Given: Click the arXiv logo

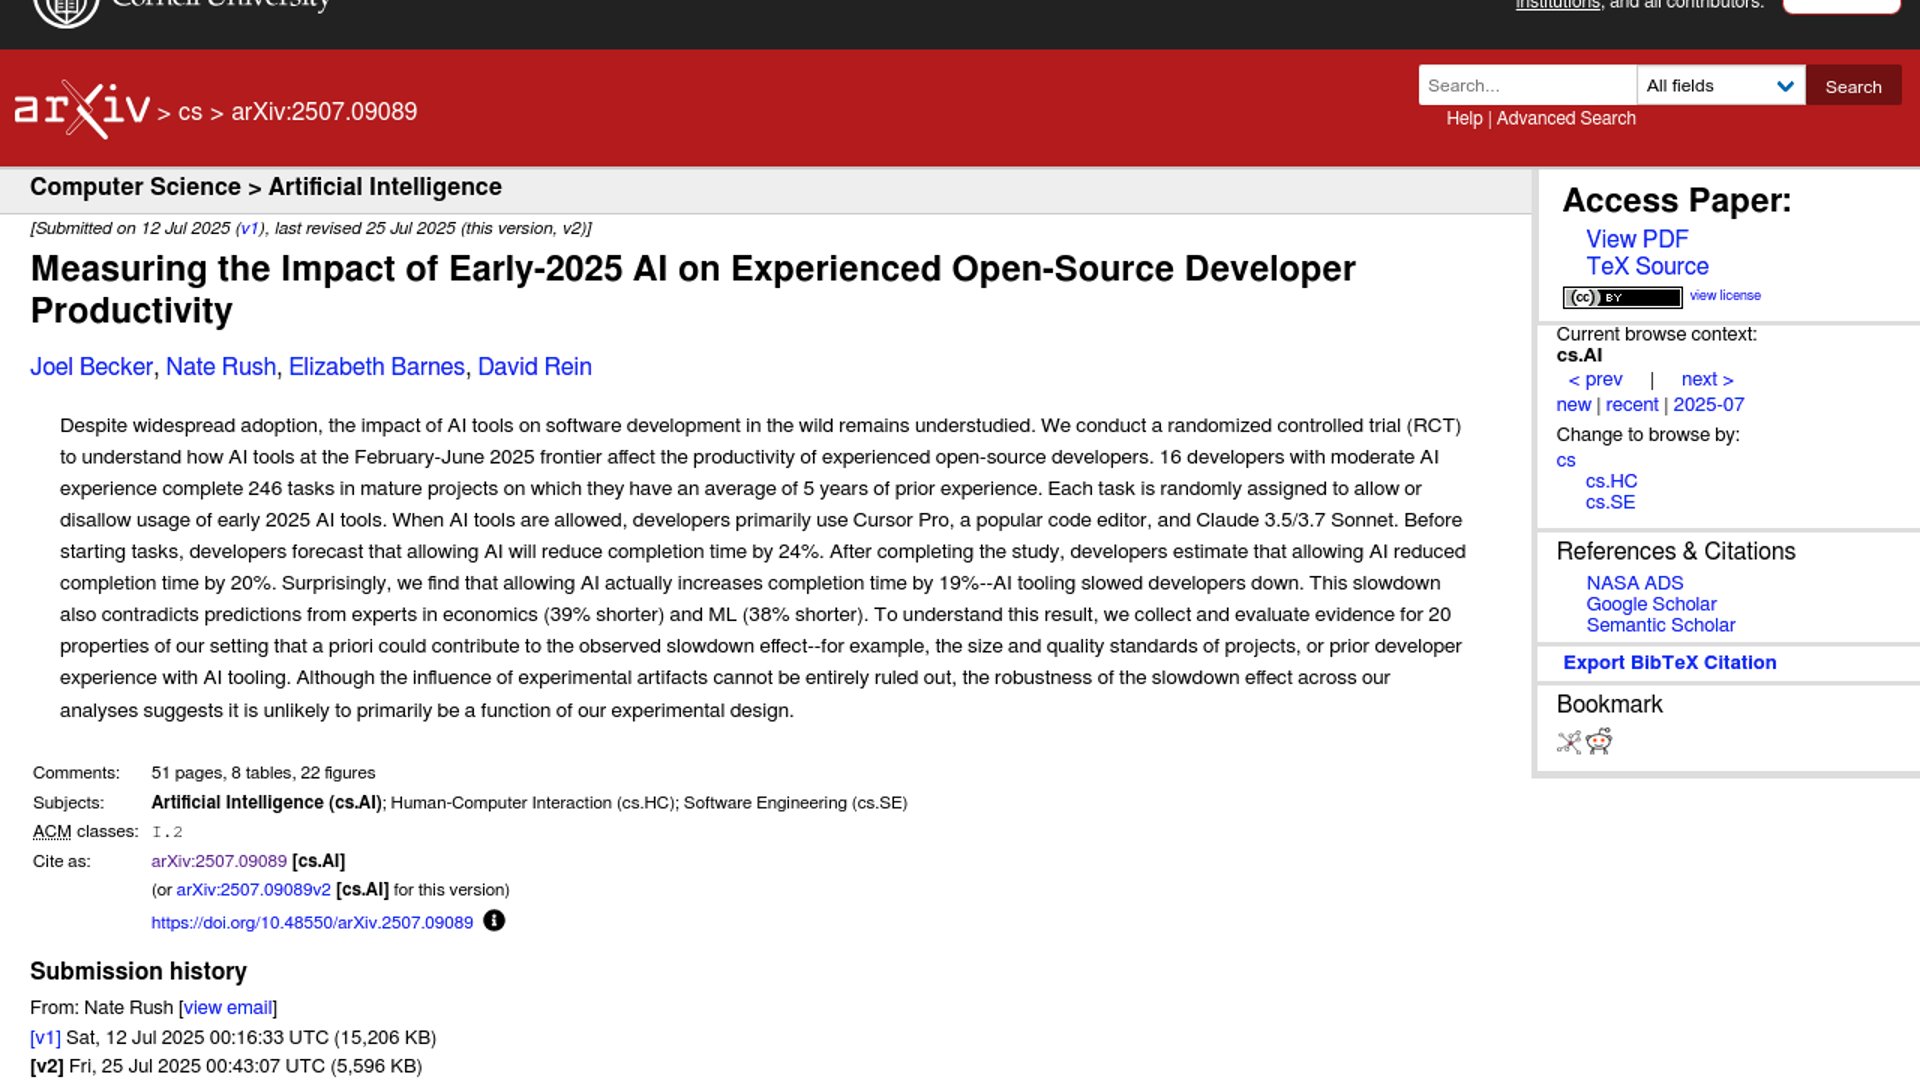Looking at the screenshot, I should 82,108.
